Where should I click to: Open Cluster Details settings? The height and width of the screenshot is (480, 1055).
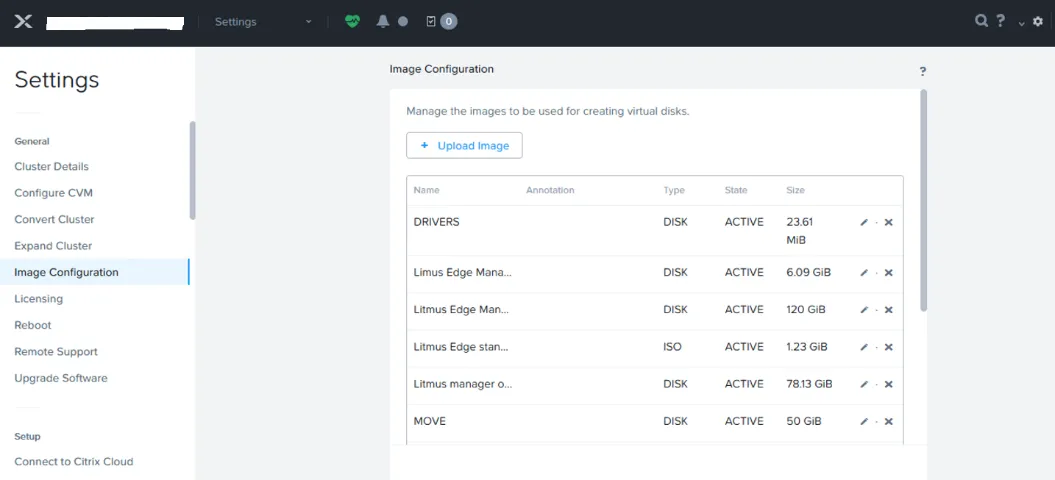51,166
